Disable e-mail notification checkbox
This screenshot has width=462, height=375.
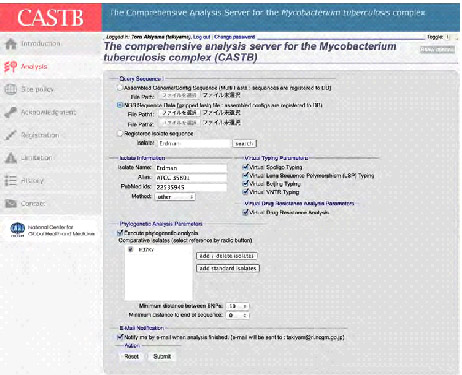point(120,337)
